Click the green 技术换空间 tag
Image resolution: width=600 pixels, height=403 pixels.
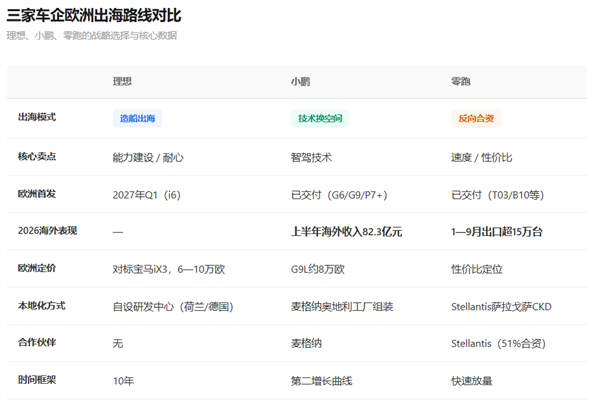(x=320, y=118)
